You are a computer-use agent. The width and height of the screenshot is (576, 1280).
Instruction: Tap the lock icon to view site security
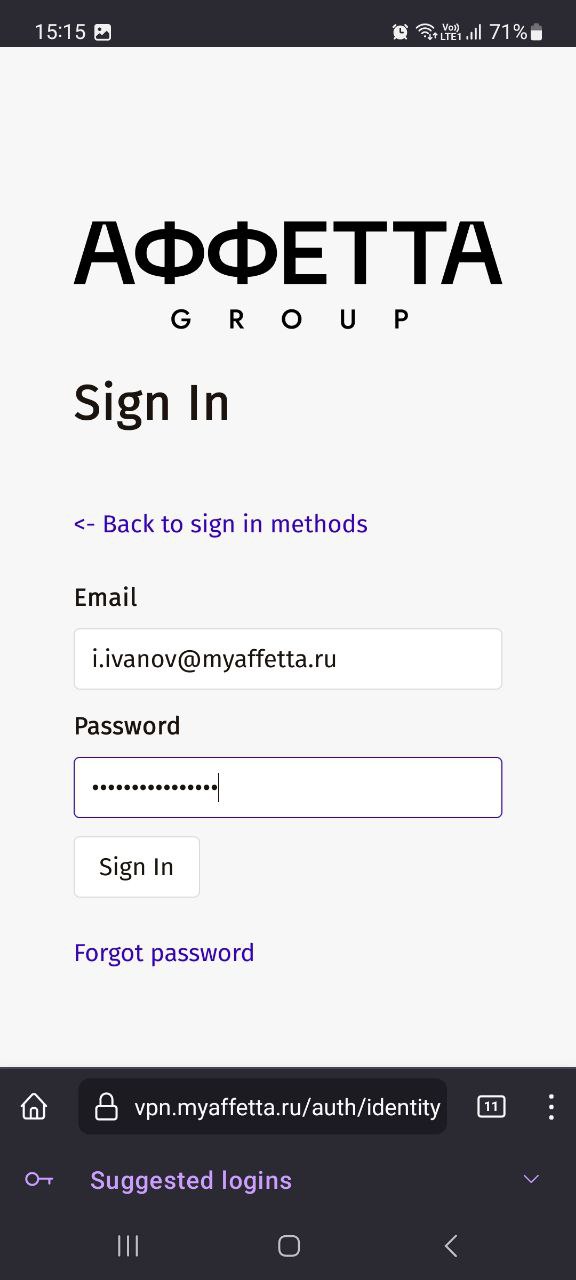click(x=106, y=1106)
